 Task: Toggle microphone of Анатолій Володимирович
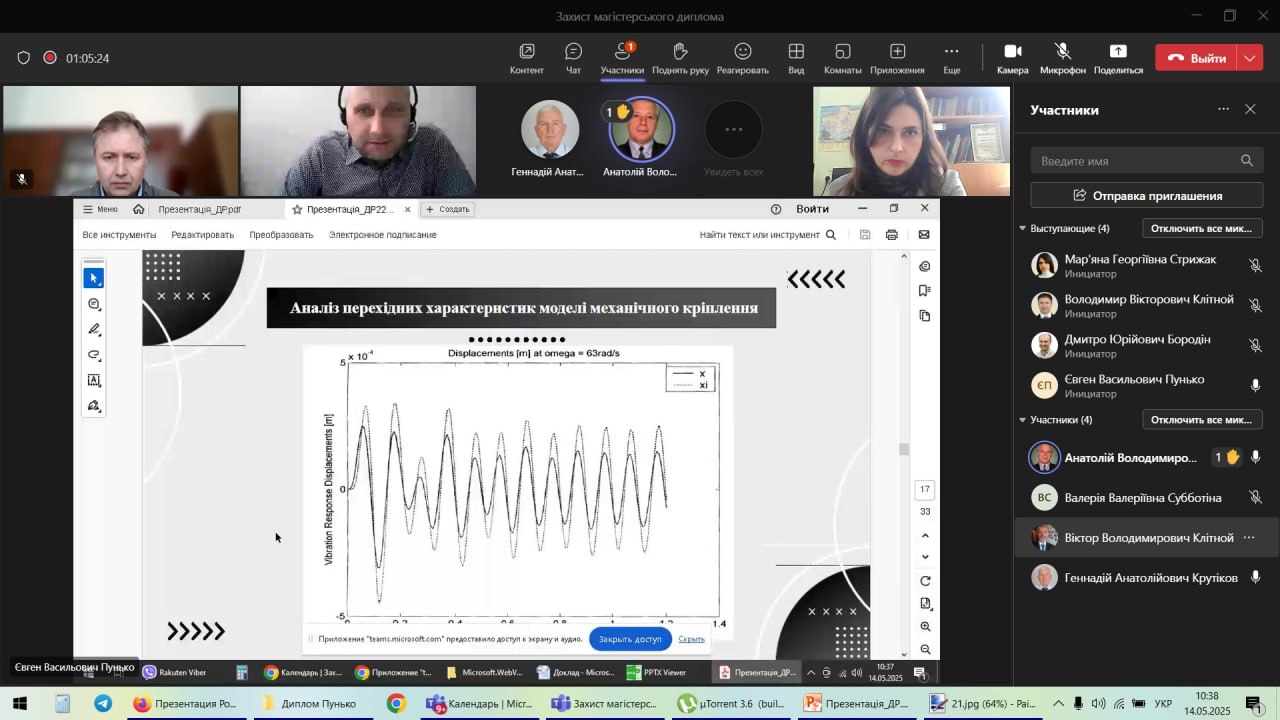(1255, 457)
